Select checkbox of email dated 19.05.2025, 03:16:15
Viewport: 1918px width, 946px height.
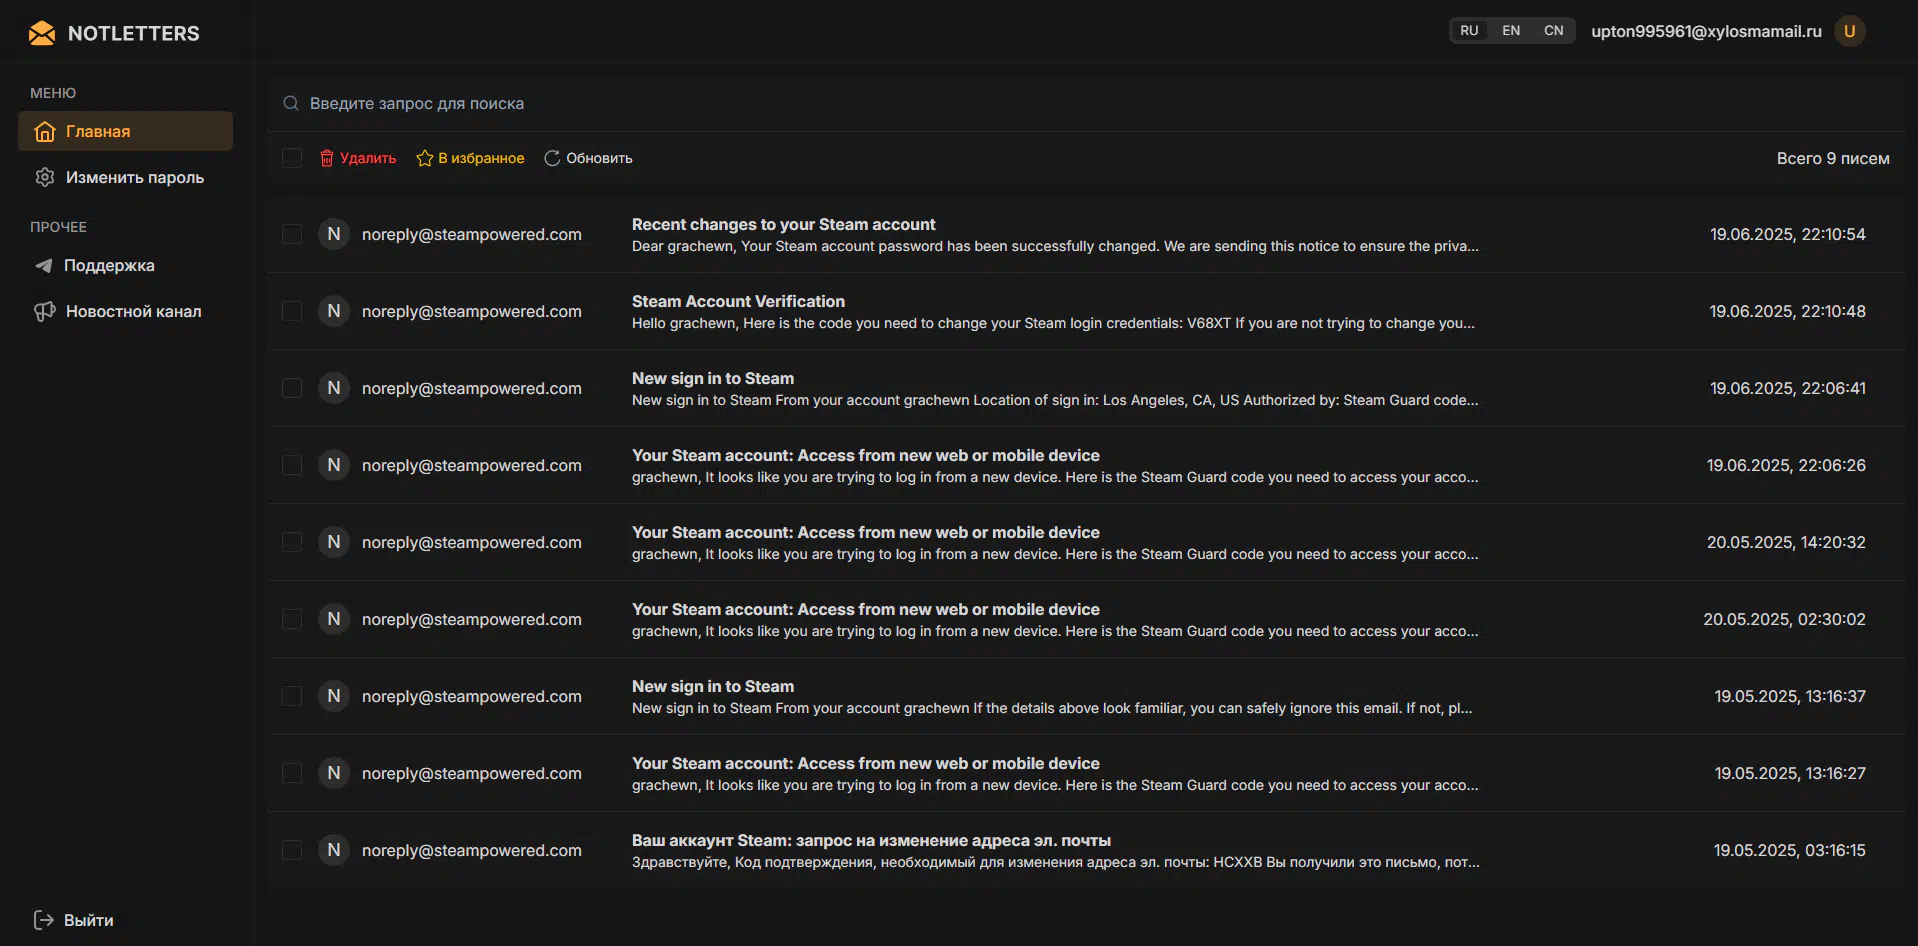292,850
